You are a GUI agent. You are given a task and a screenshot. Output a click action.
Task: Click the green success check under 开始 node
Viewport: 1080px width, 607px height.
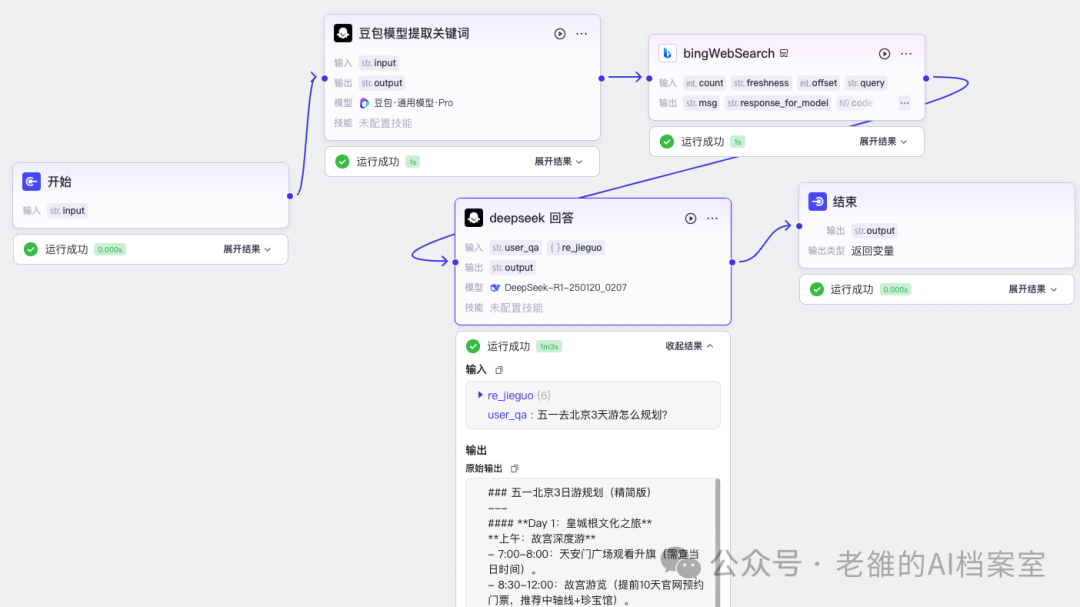point(31,249)
